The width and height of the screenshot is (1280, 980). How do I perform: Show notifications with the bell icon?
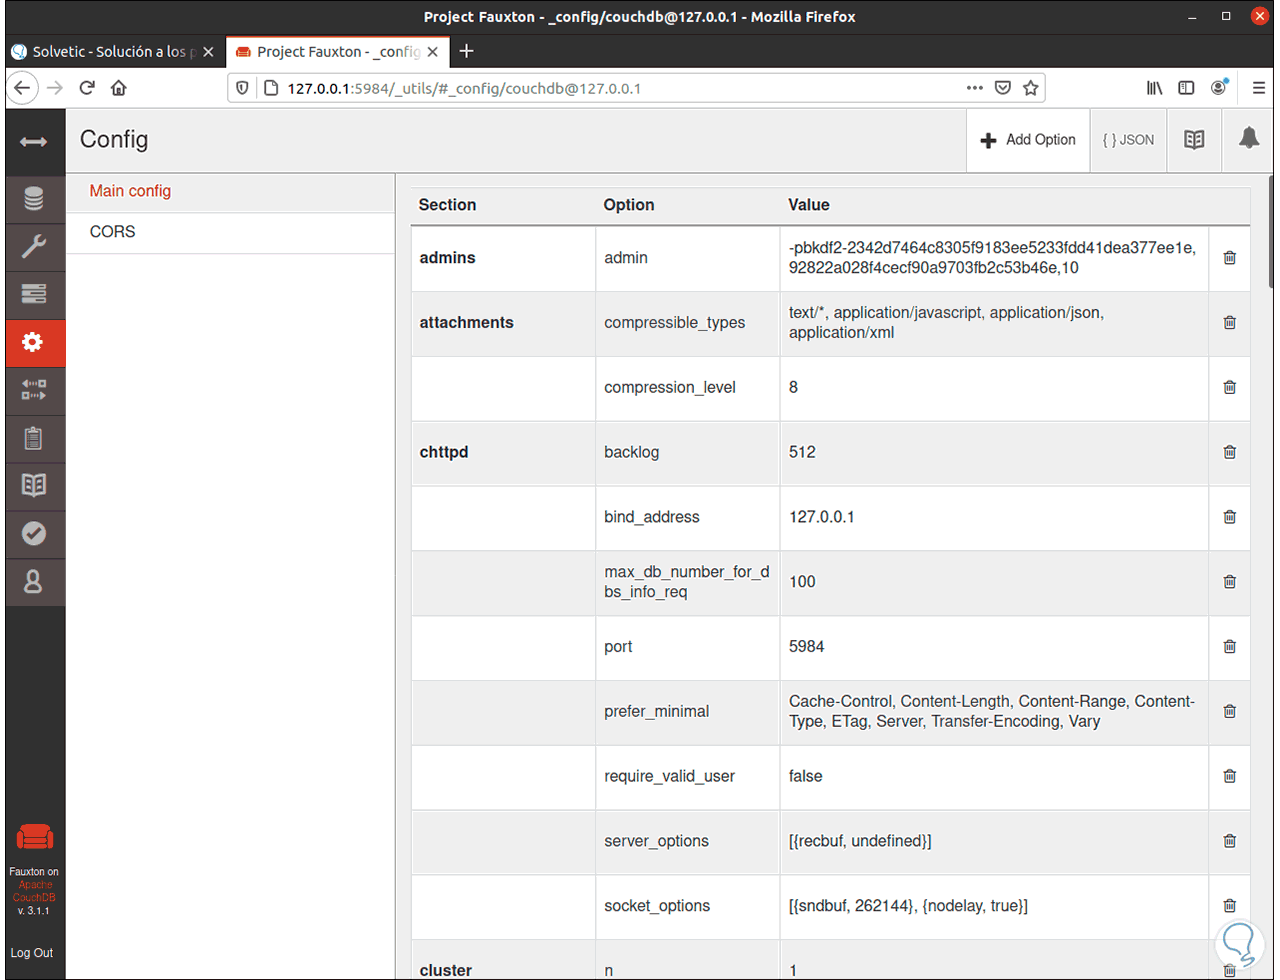click(x=1249, y=139)
